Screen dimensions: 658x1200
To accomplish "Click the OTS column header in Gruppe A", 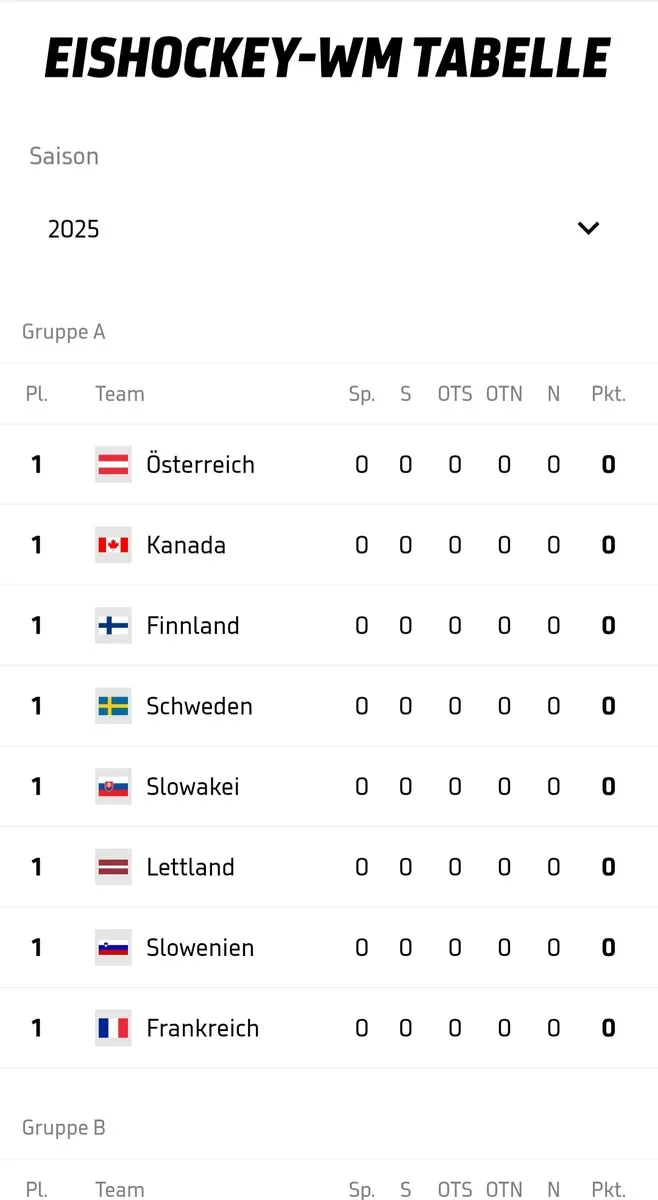I will (x=454, y=394).
